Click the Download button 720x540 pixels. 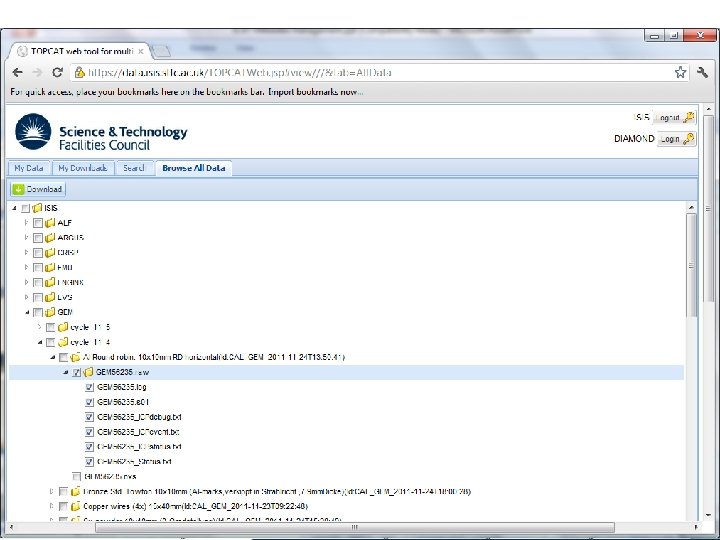pyautogui.click(x=38, y=189)
